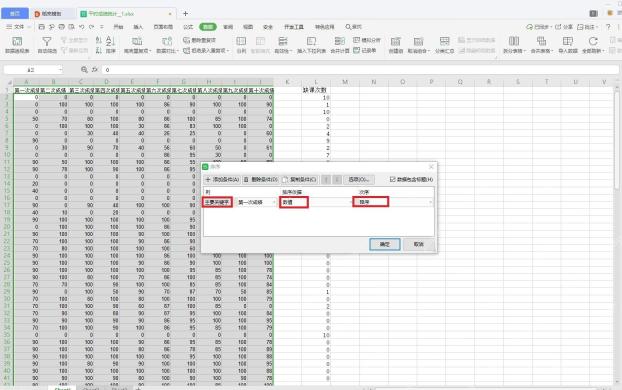Click 取消 (Cancel) in the sort dialog
The image size is (622, 390).
click(x=419, y=244)
